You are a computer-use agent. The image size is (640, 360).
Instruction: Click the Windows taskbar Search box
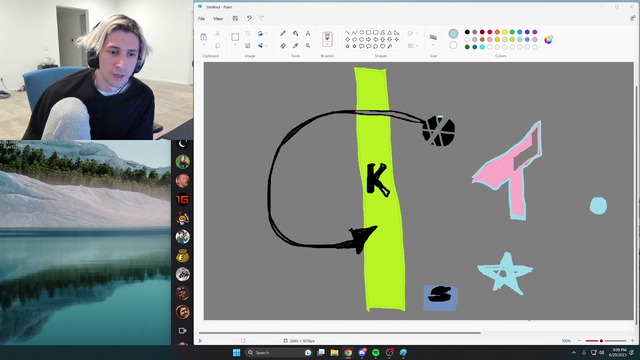click(x=273, y=353)
